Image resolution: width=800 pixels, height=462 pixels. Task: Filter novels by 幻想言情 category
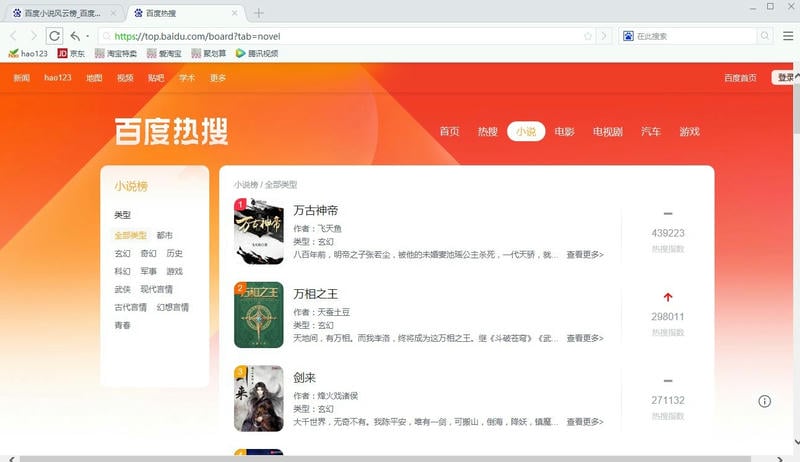pyautogui.click(x=172, y=307)
